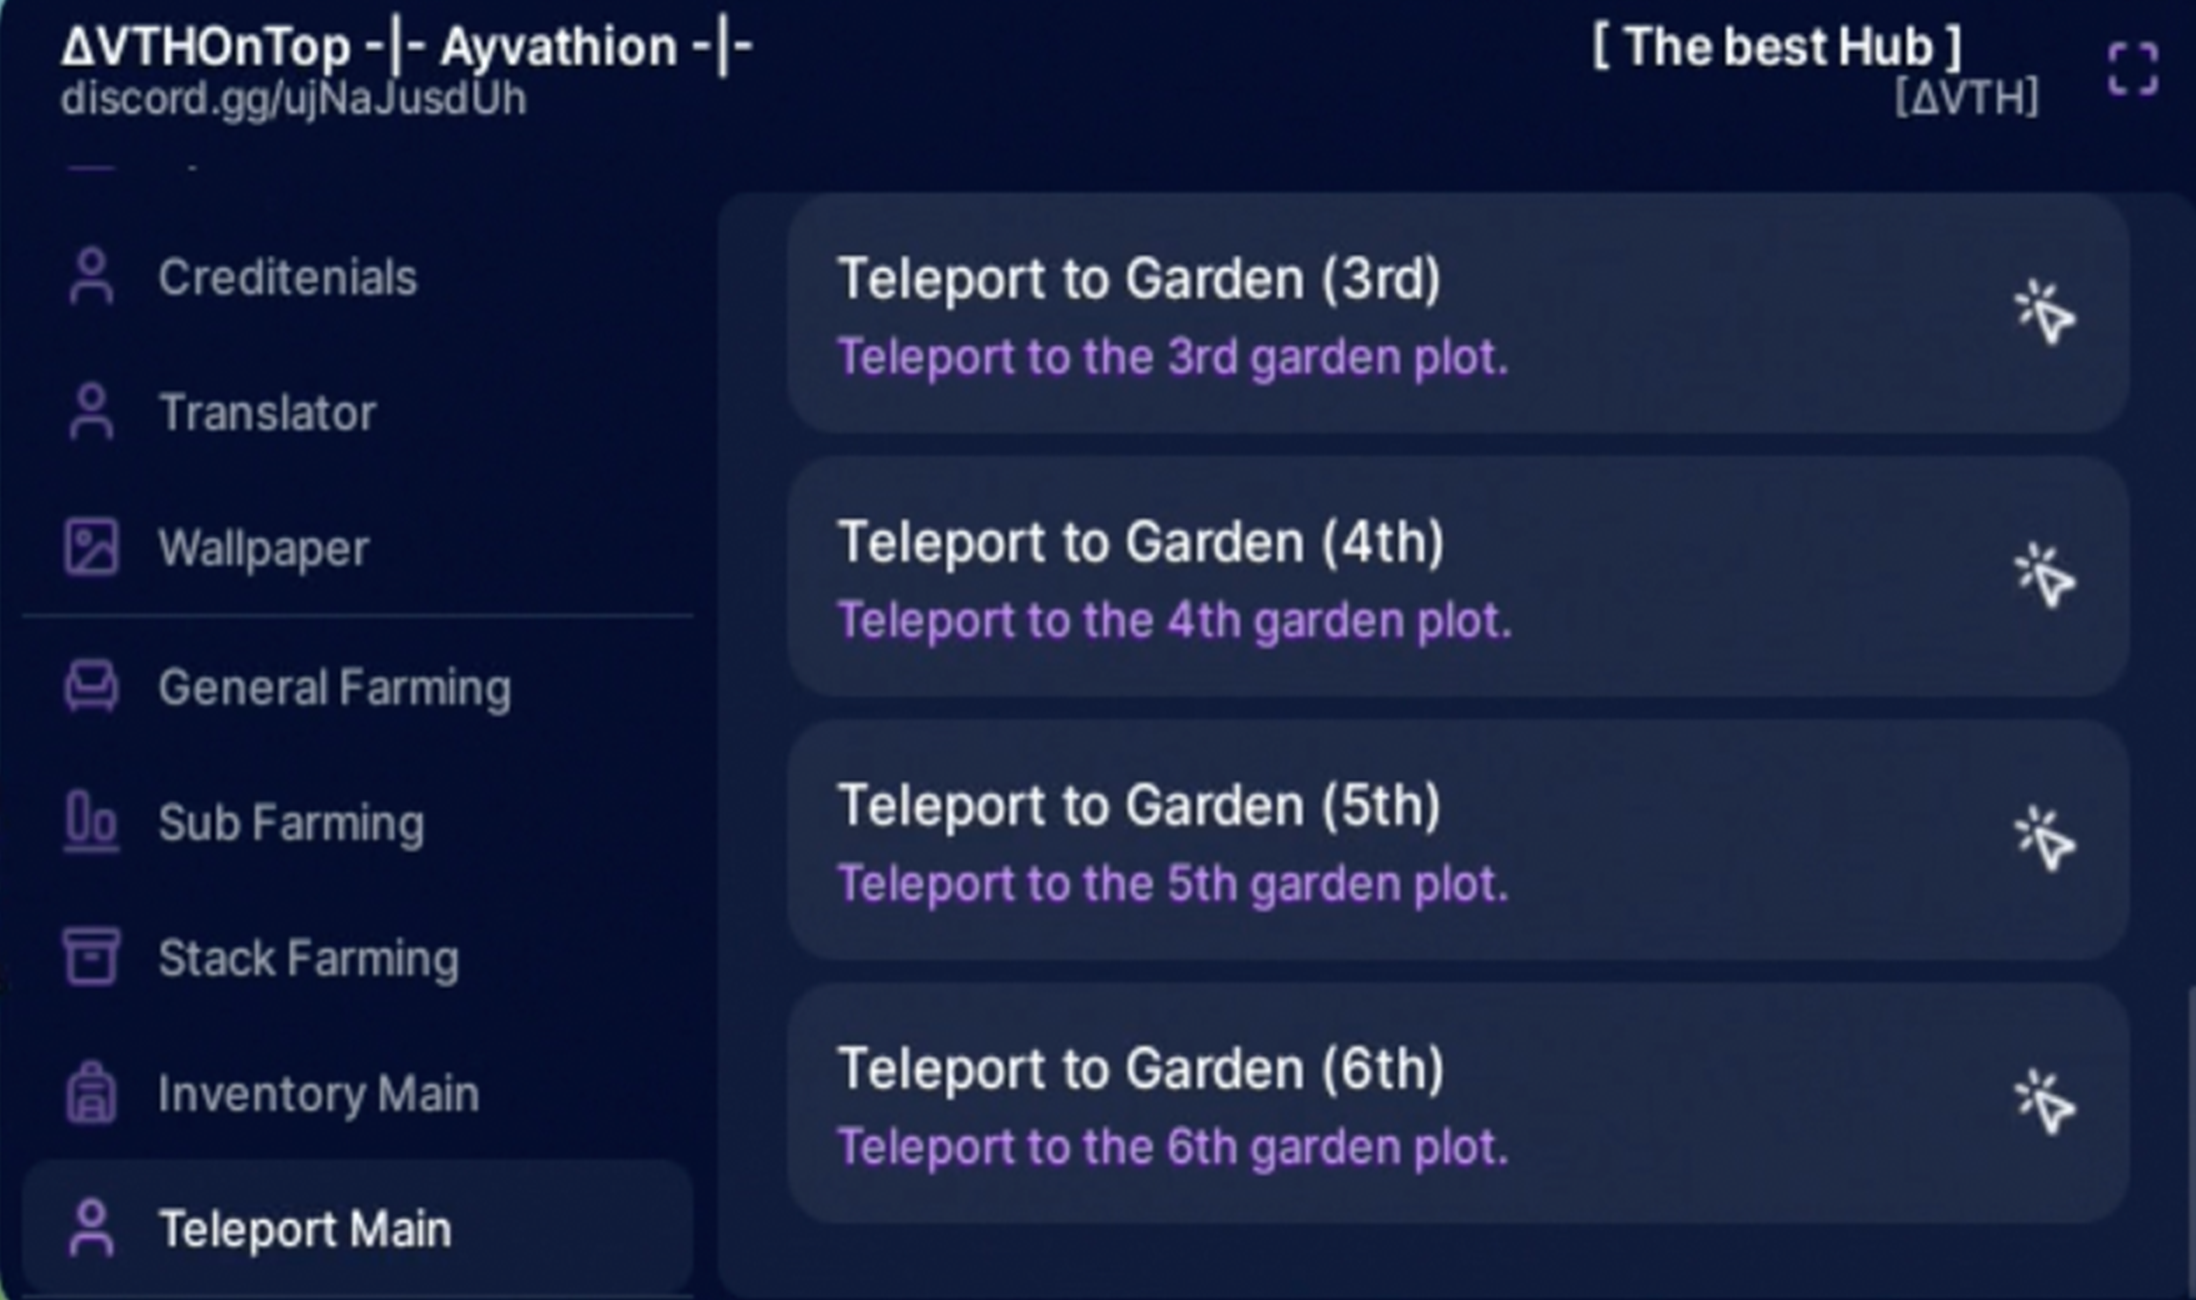Click the General Farming sofa icon
Image resolution: width=2196 pixels, height=1300 pixels.
(x=91, y=687)
